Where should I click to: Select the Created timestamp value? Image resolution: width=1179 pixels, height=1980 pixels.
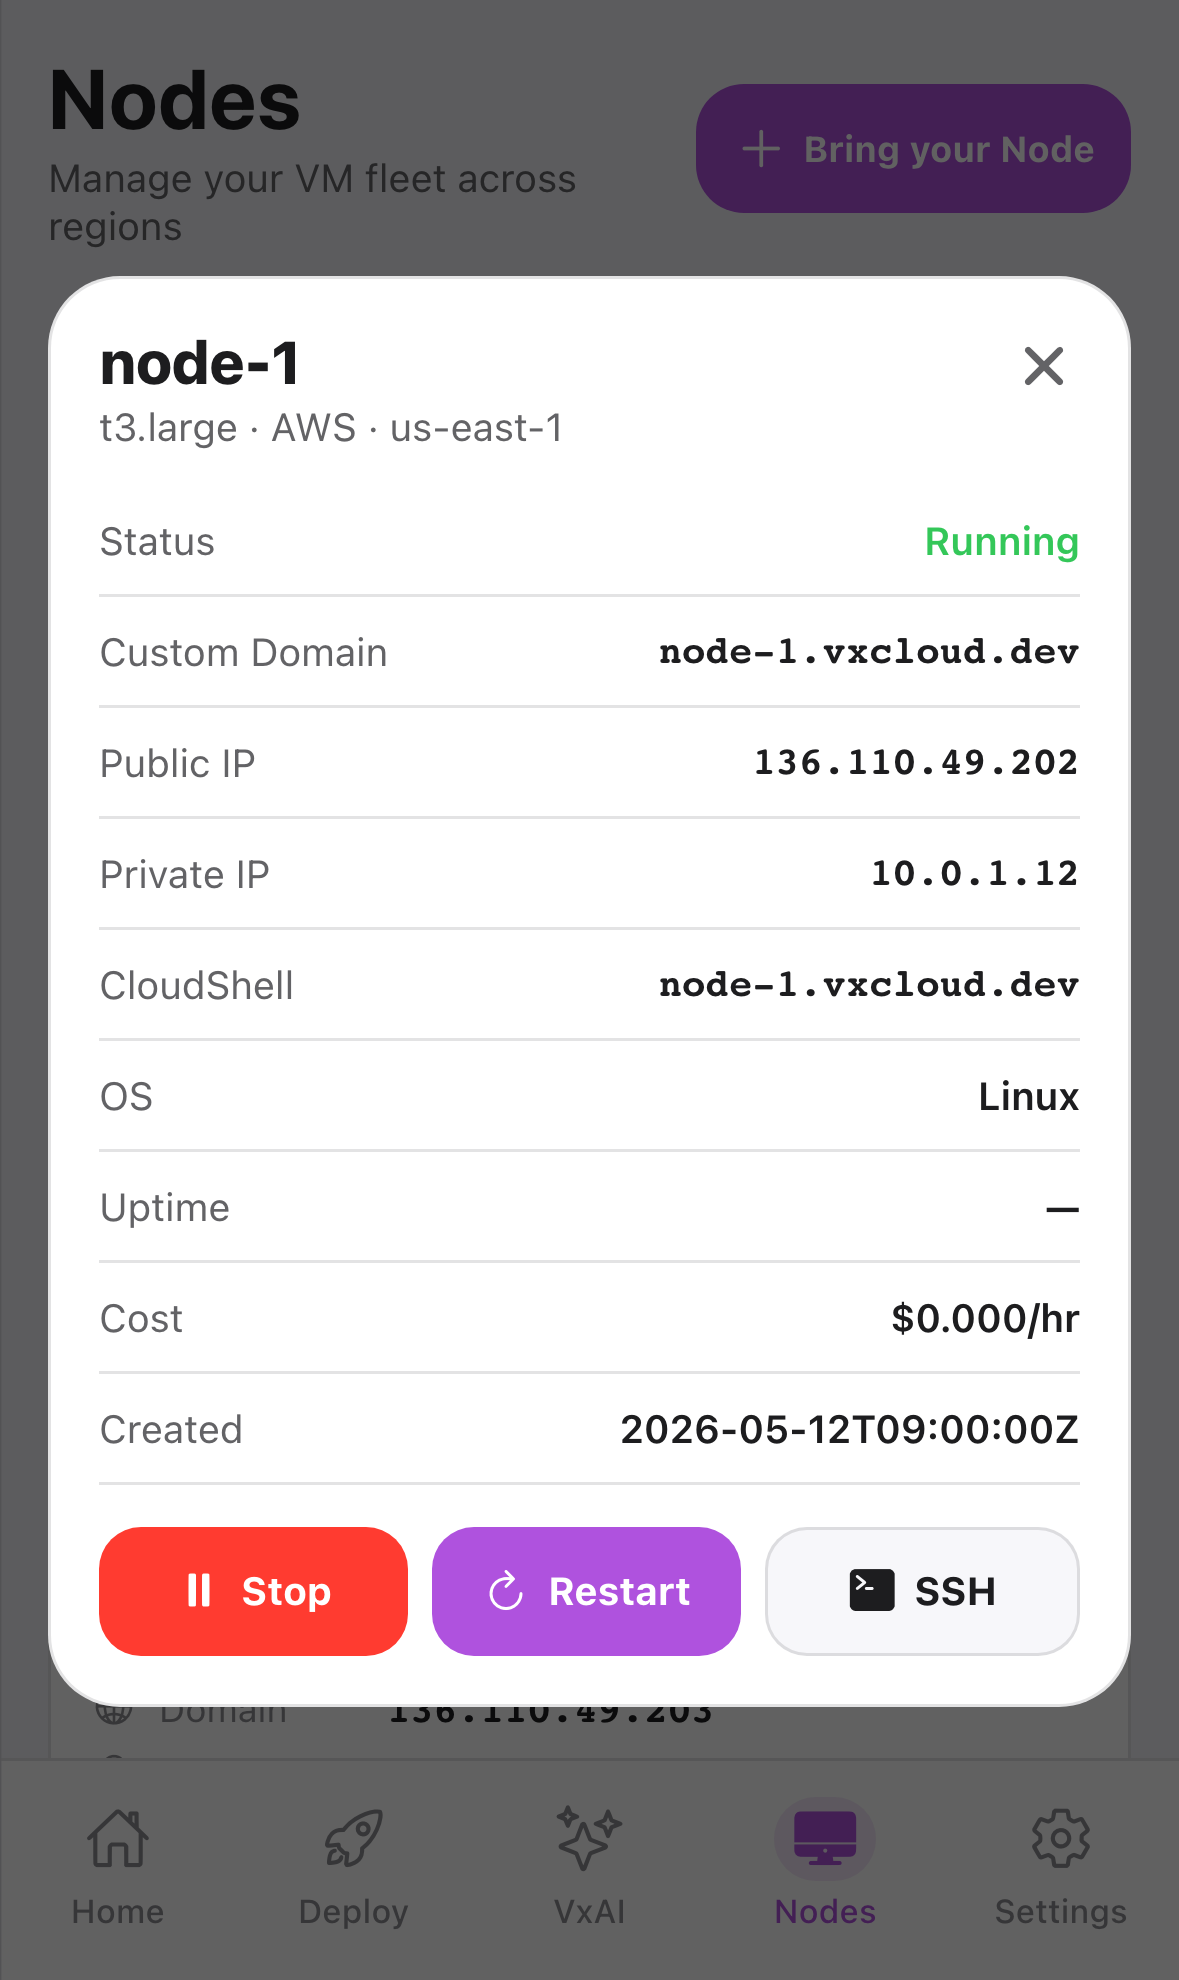tap(850, 1430)
